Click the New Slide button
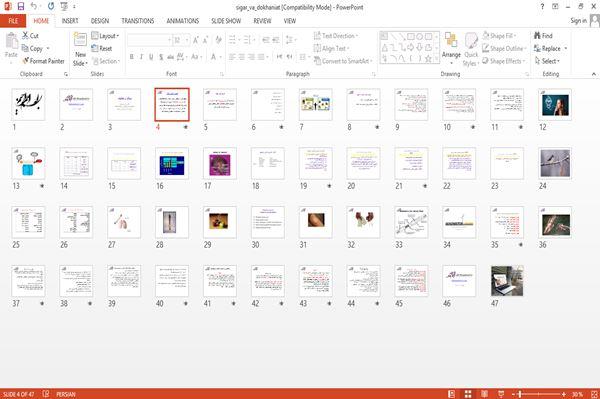The height and width of the screenshot is (399, 600). click(80, 49)
